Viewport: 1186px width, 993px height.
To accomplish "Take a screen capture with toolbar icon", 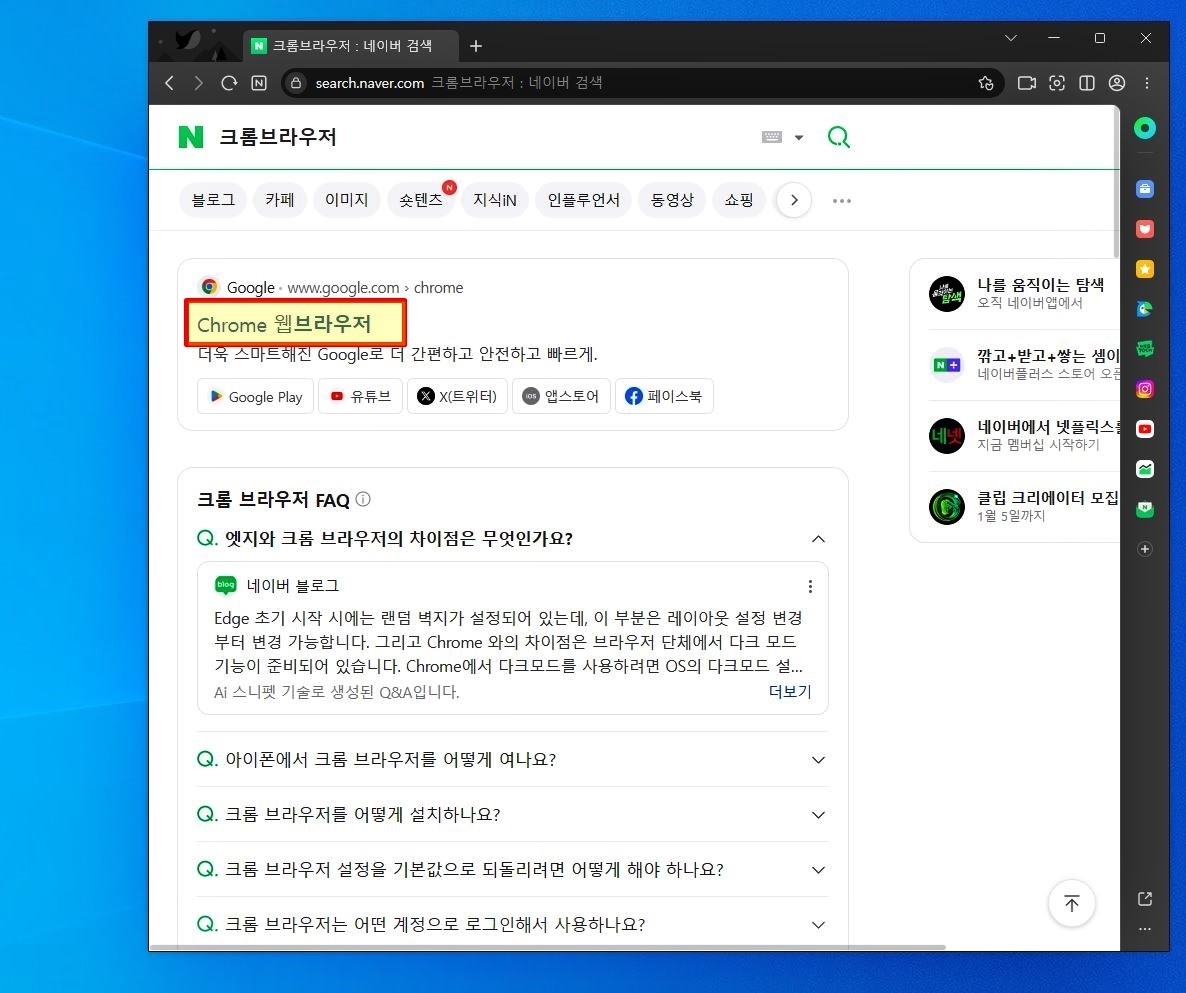I will [x=1057, y=83].
